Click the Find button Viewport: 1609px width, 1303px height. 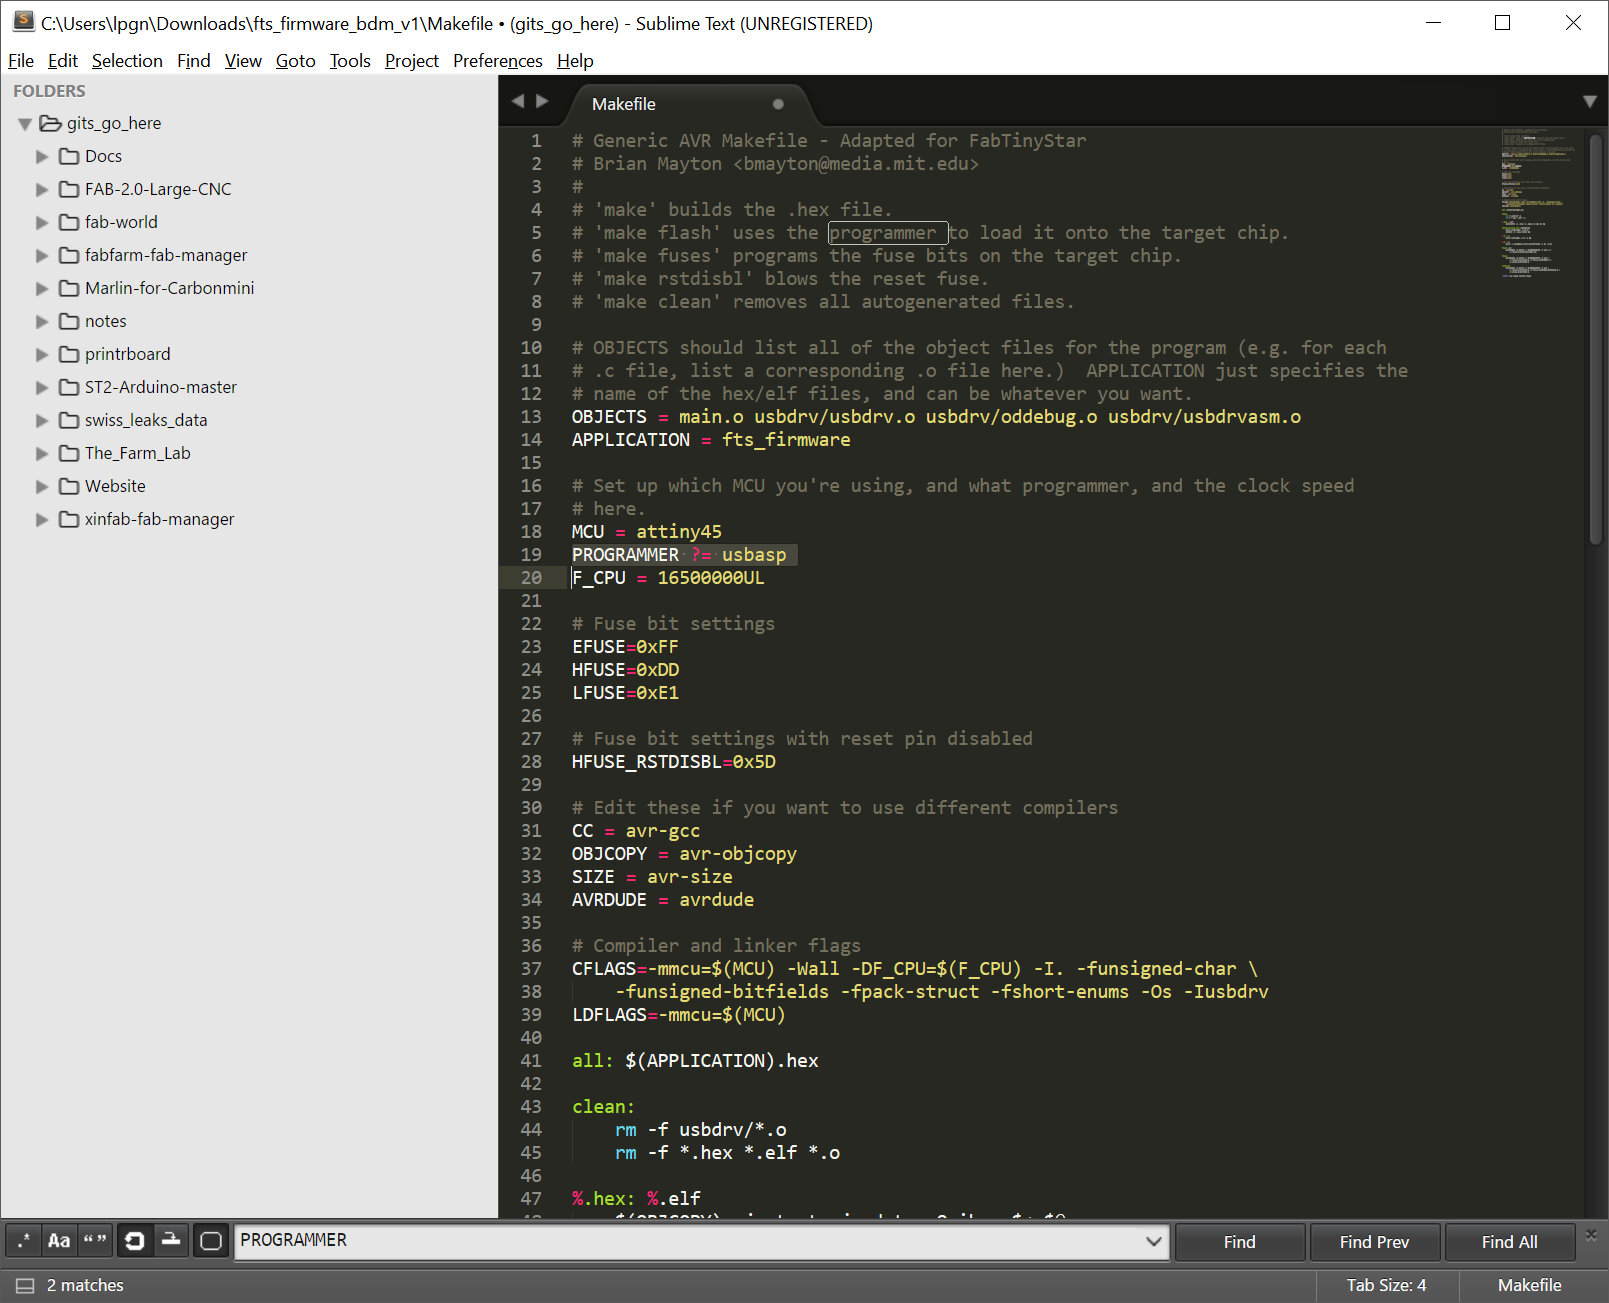1239,1242
